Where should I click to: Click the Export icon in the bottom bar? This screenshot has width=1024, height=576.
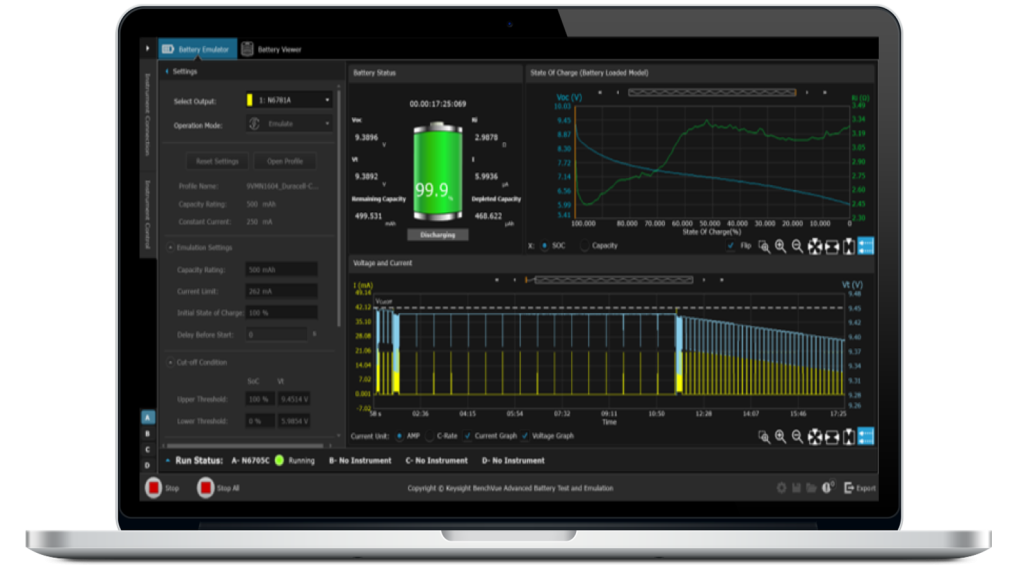pos(851,488)
